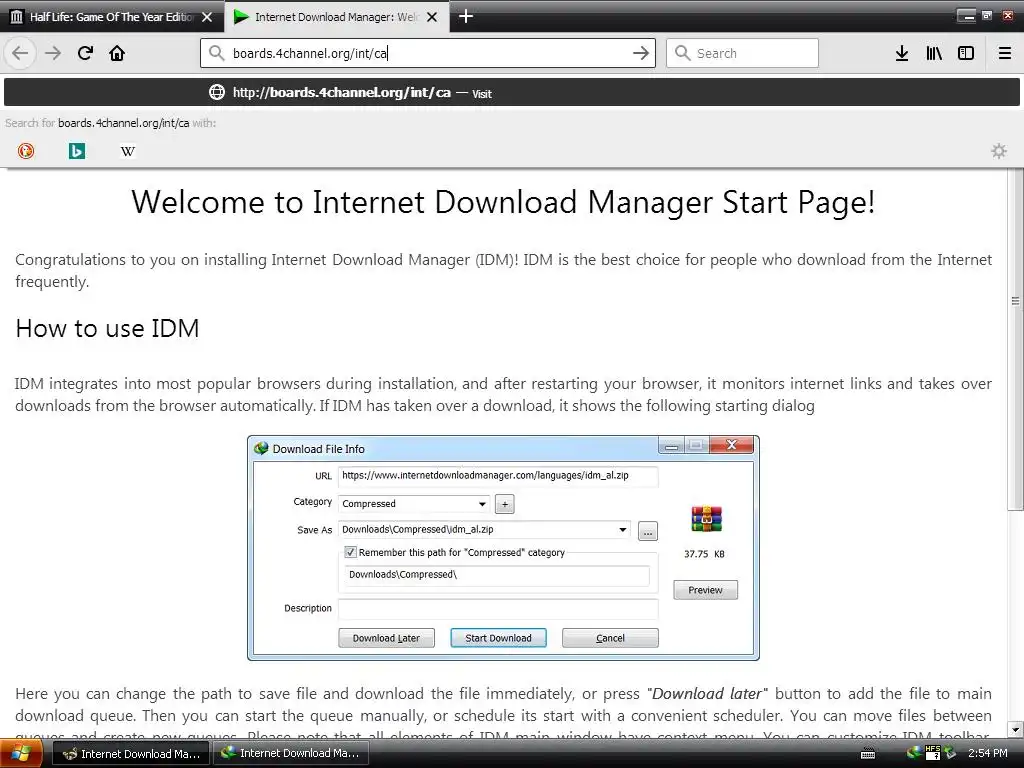Click the on-screen keyboard tray icon
The width and height of the screenshot is (1024, 768).
click(868, 754)
